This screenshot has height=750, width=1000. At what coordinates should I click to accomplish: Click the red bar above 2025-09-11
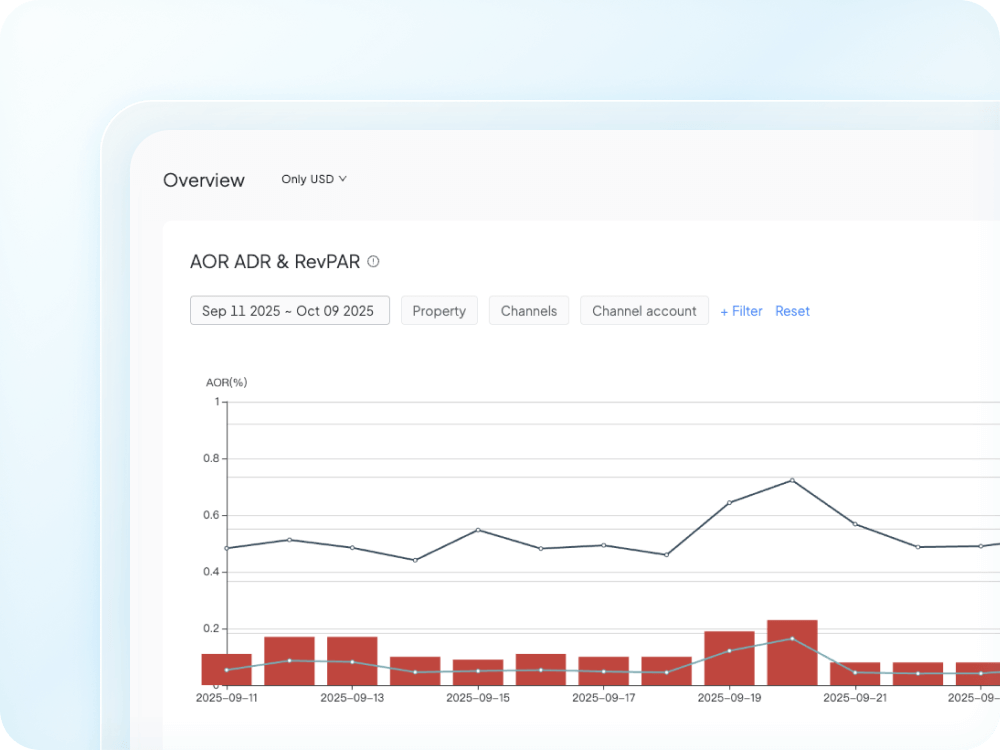tap(226, 670)
